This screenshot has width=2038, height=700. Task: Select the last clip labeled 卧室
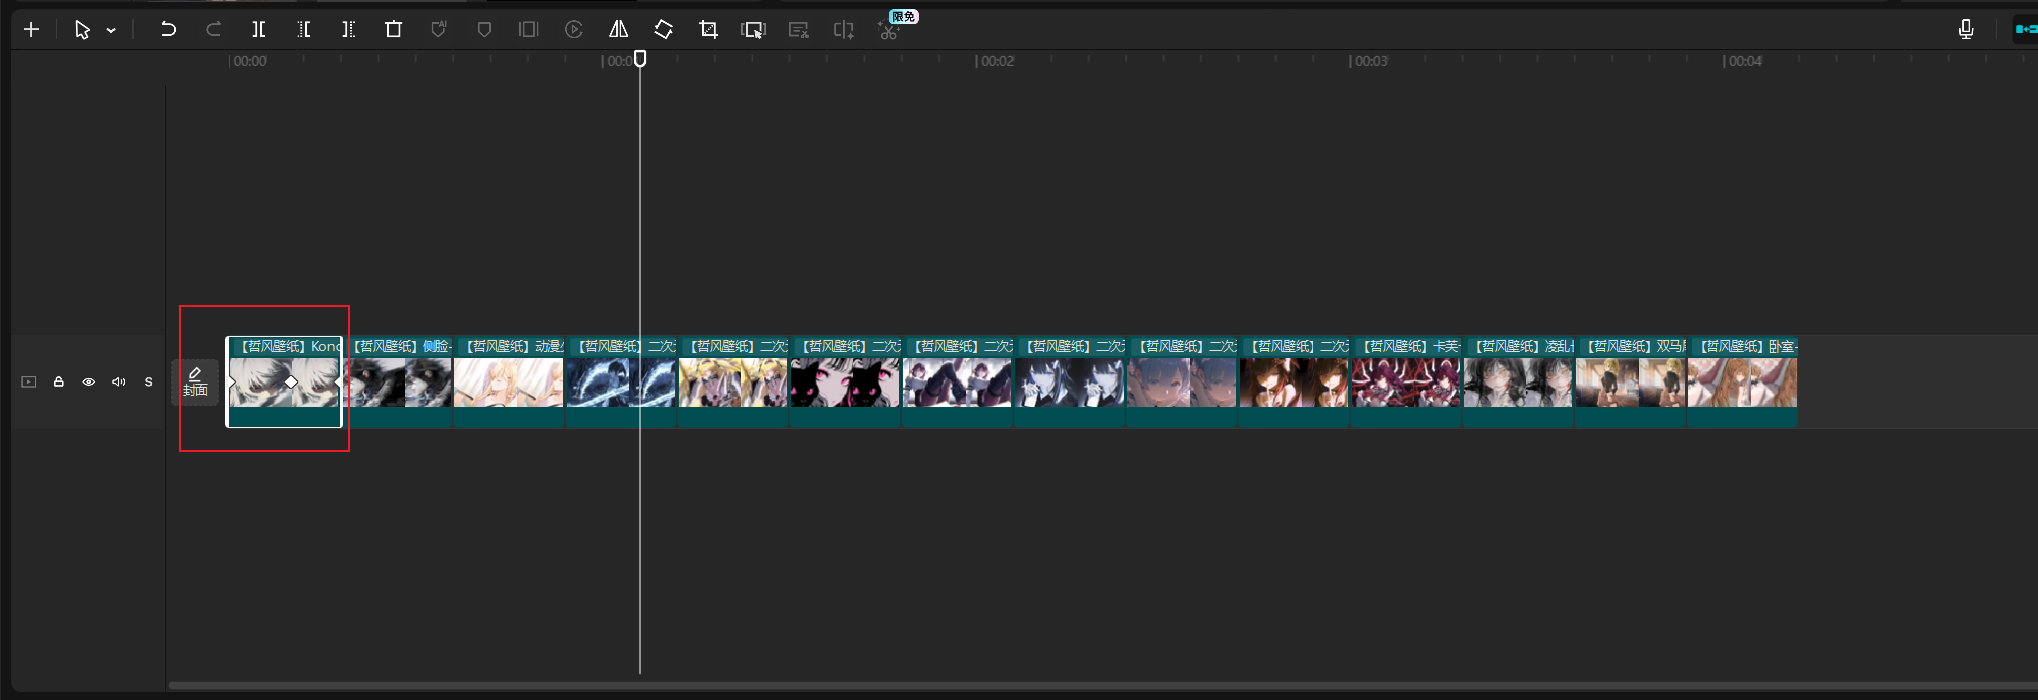point(1742,382)
